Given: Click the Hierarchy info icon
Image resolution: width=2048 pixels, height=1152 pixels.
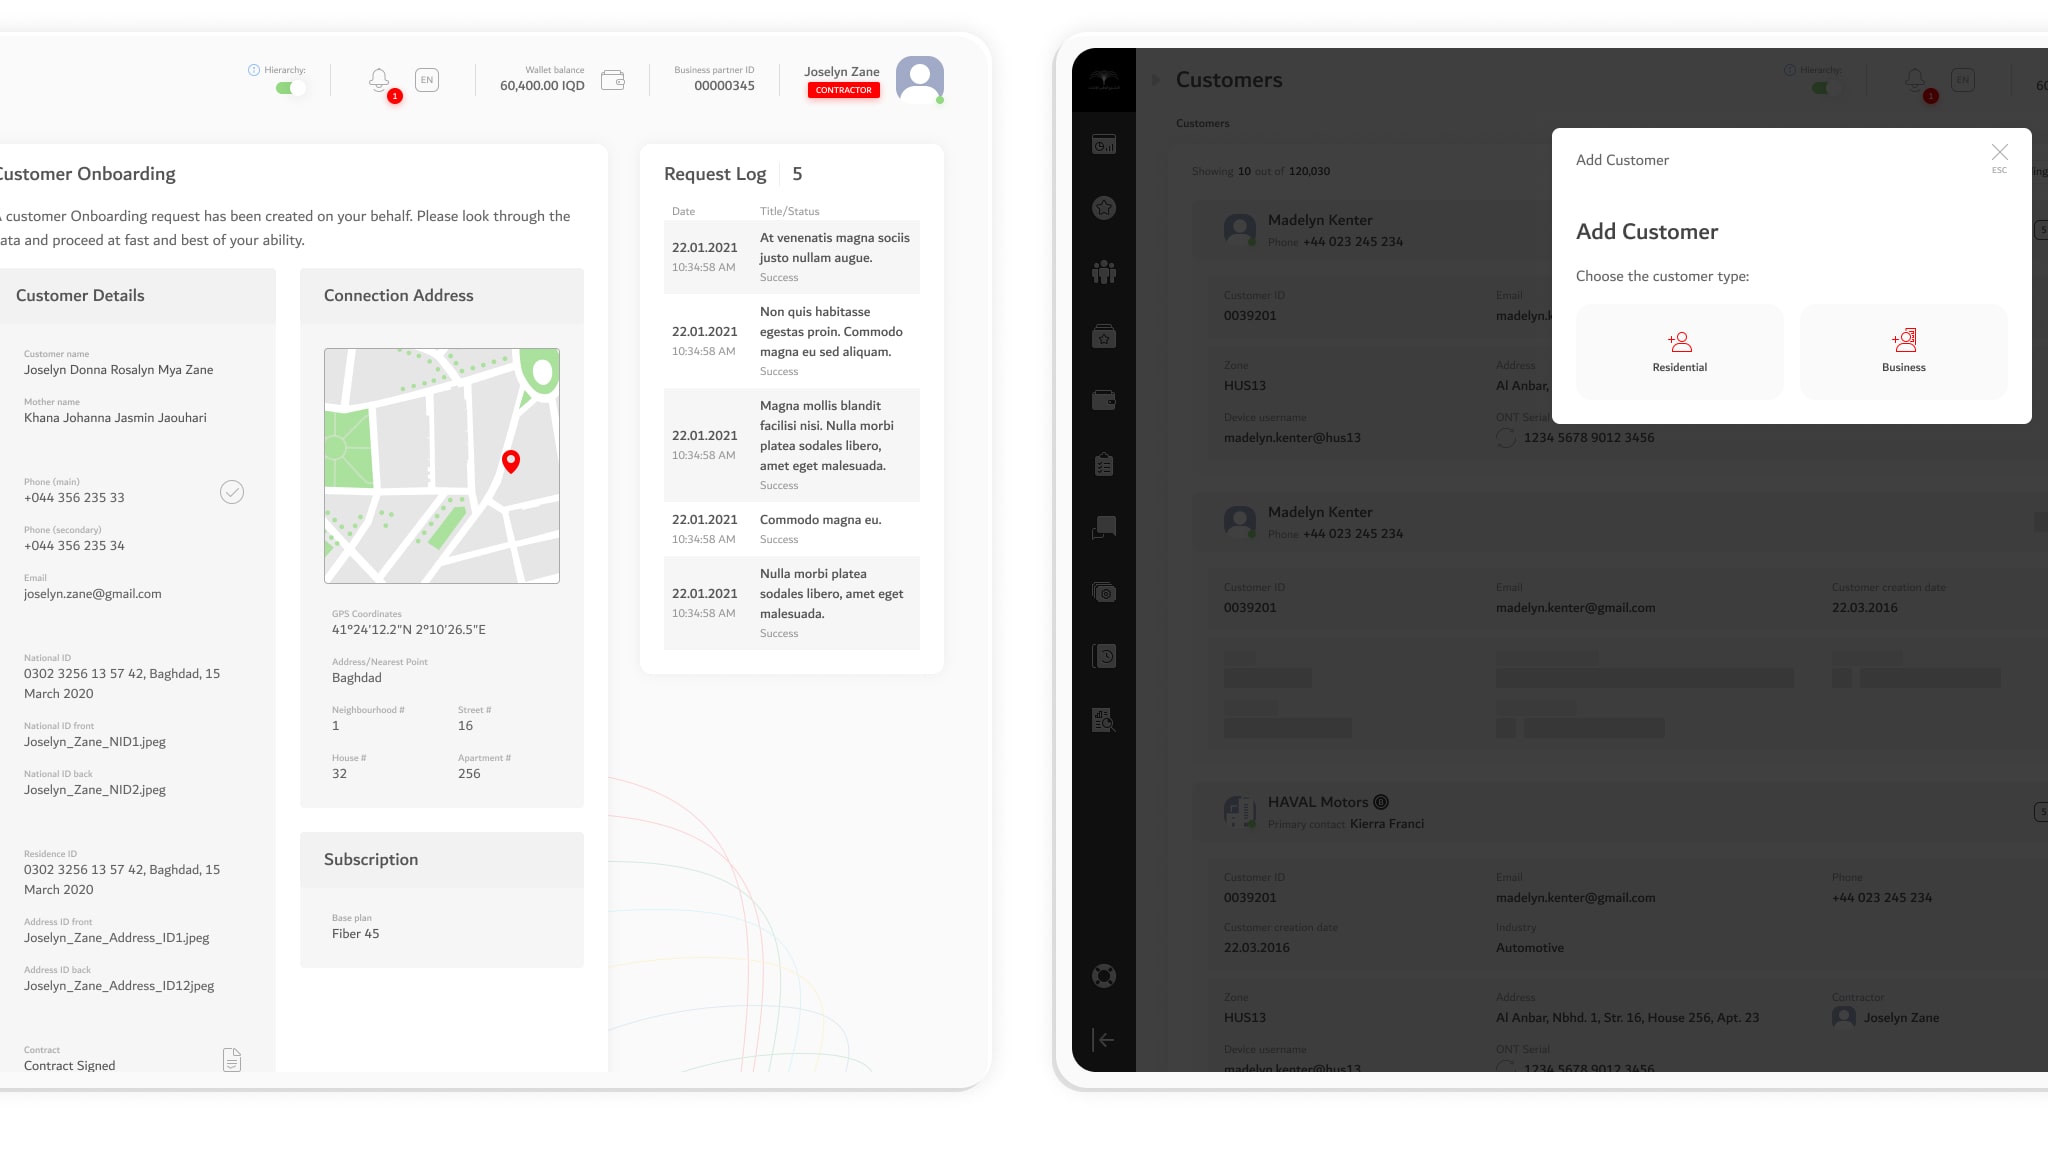Looking at the screenshot, I should (254, 70).
